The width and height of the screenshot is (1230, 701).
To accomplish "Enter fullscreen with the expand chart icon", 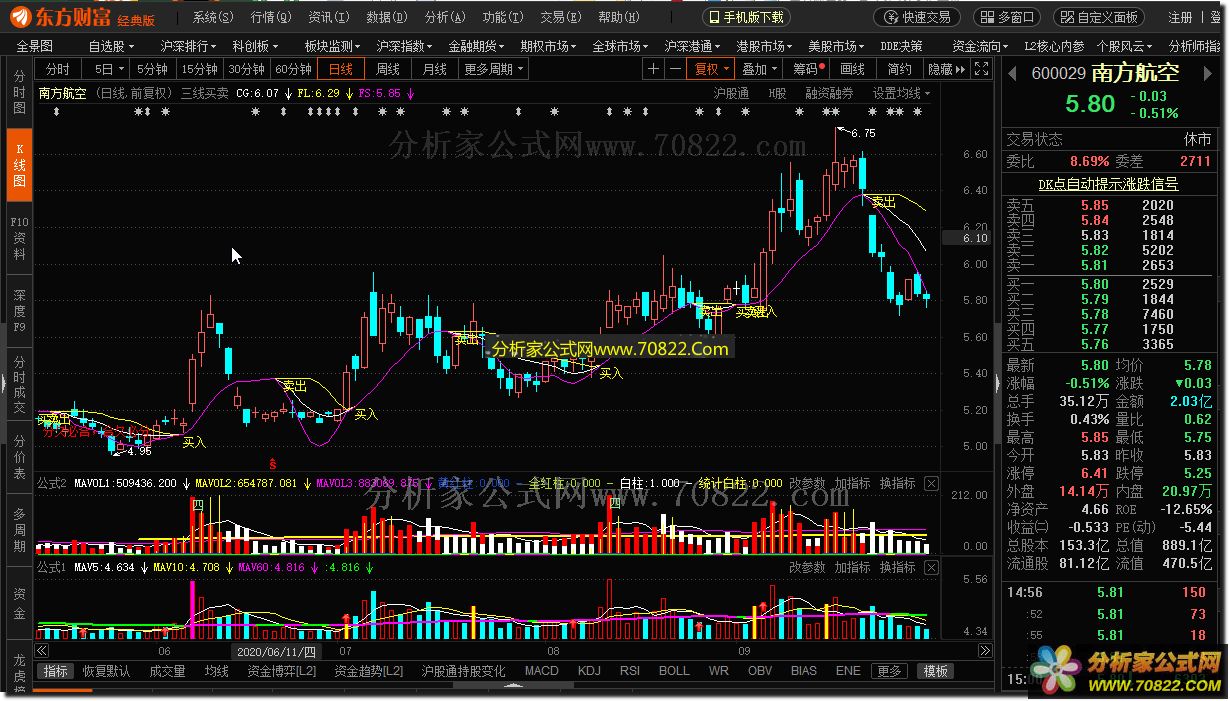I will click(982, 69).
